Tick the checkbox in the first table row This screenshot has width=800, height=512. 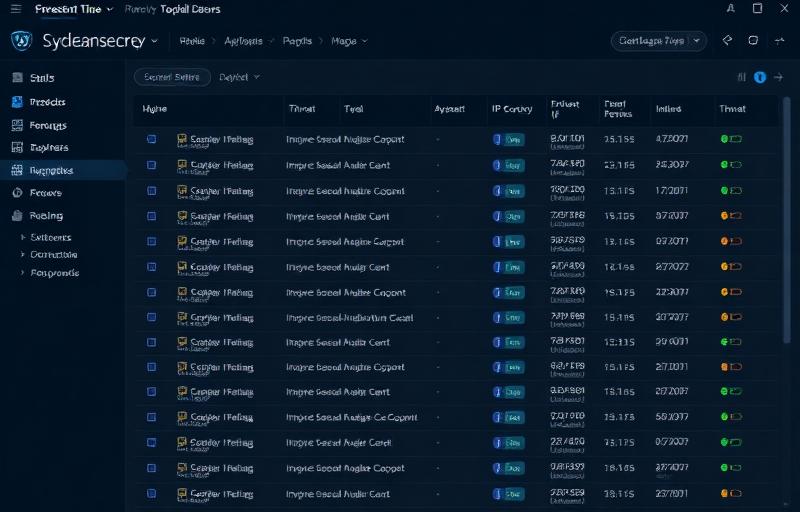pos(151,140)
